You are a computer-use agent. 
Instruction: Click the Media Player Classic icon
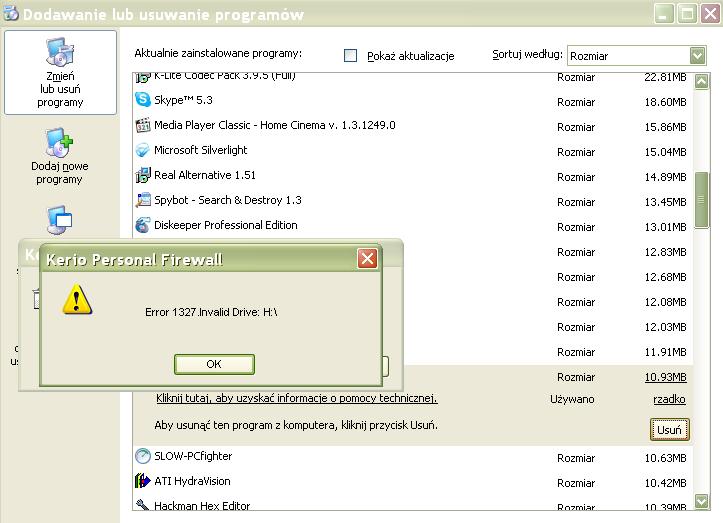tap(143, 125)
